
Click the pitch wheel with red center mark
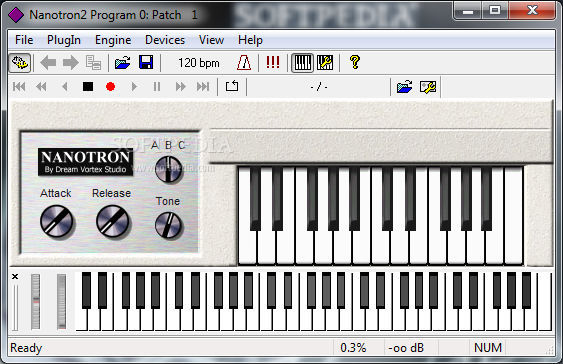pos(36,302)
